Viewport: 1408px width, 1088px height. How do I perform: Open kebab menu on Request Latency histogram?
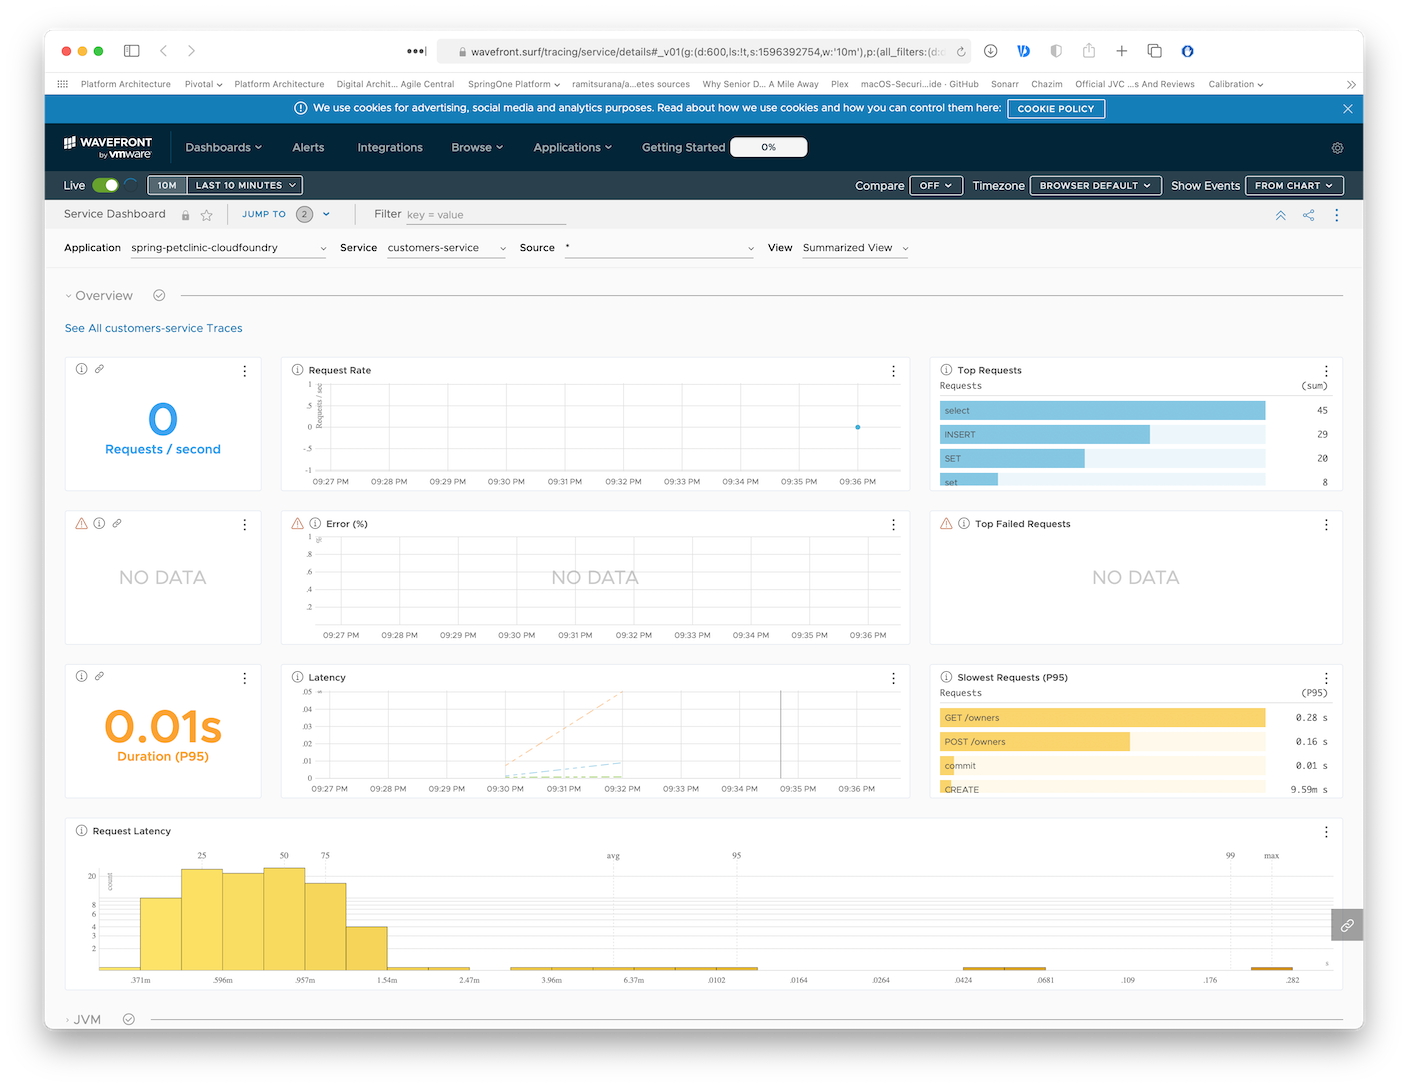click(x=1326, y=832)
